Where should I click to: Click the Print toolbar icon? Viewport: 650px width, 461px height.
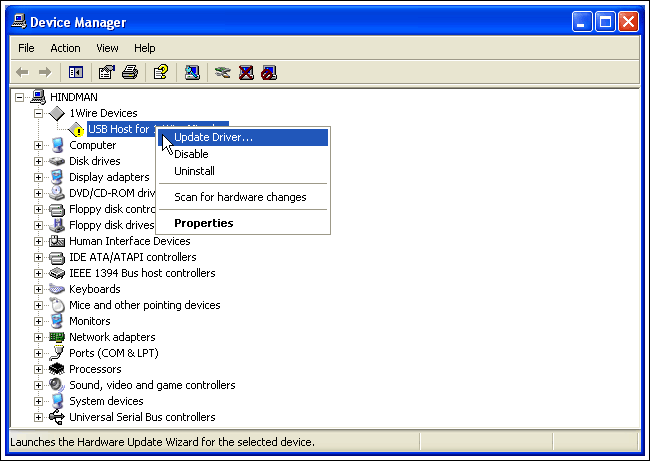(x=129, y=72)
